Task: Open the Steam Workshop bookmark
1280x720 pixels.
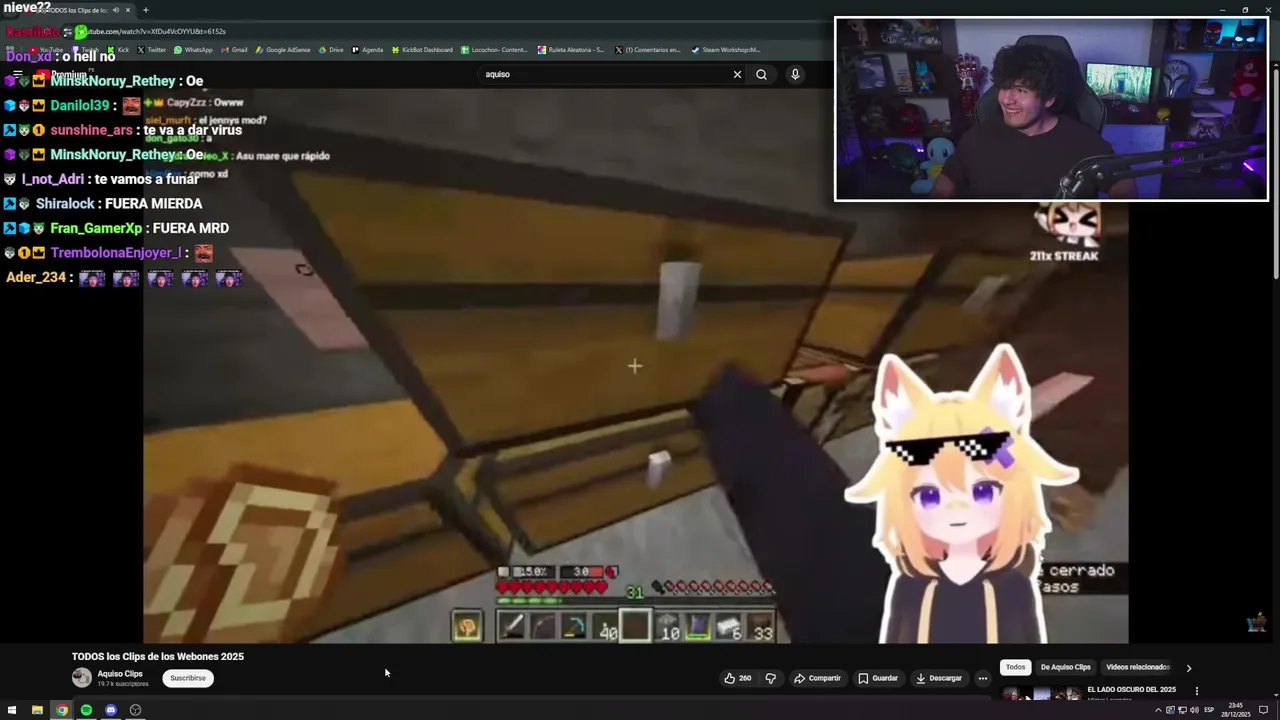Action: (x=726, y=50)
